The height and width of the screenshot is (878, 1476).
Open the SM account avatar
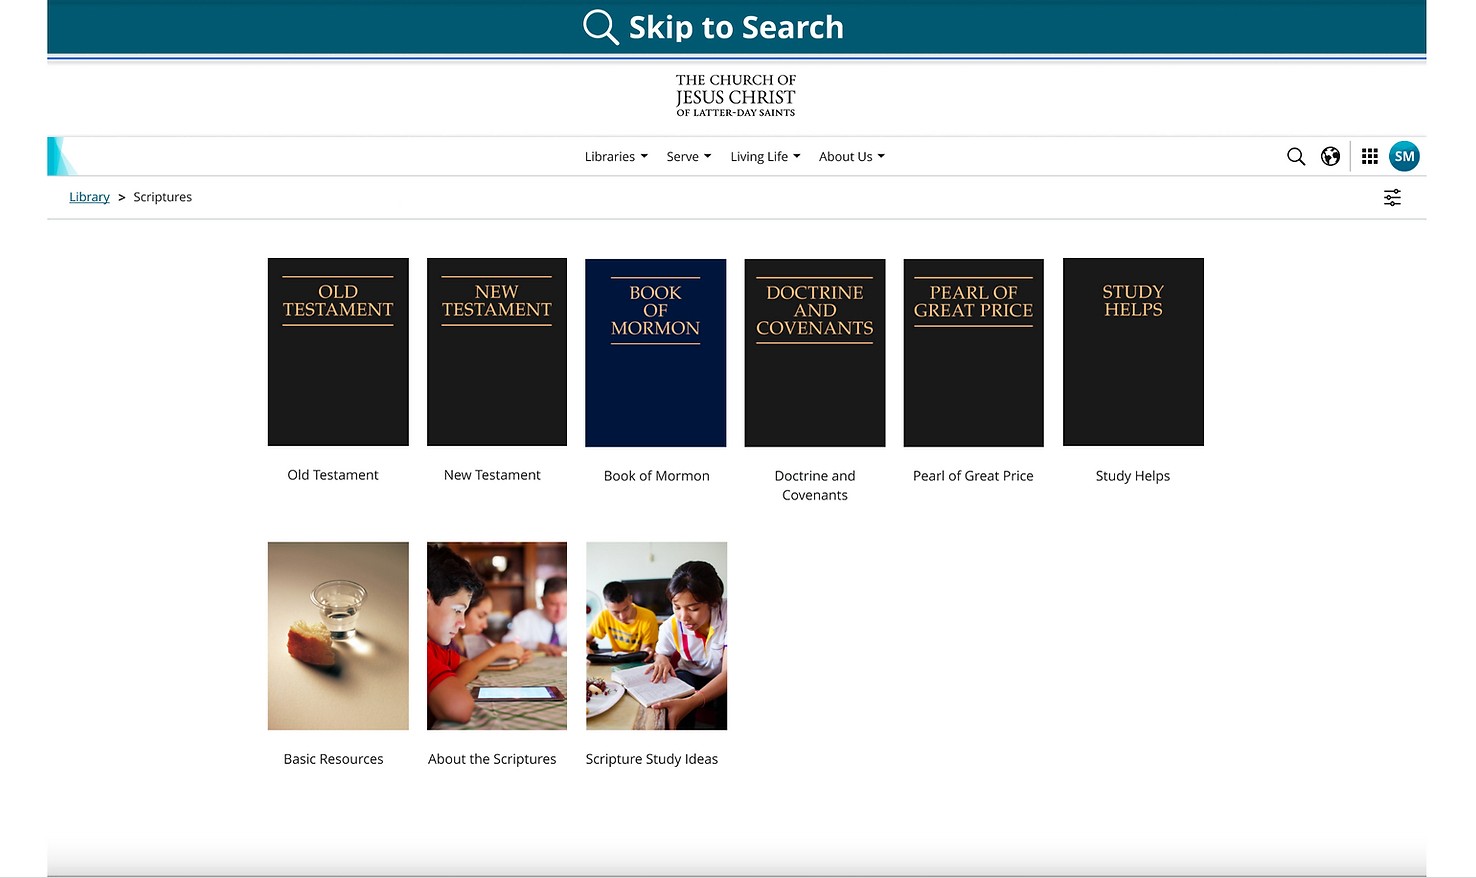pyautogui.click(x=1404, y=156)
